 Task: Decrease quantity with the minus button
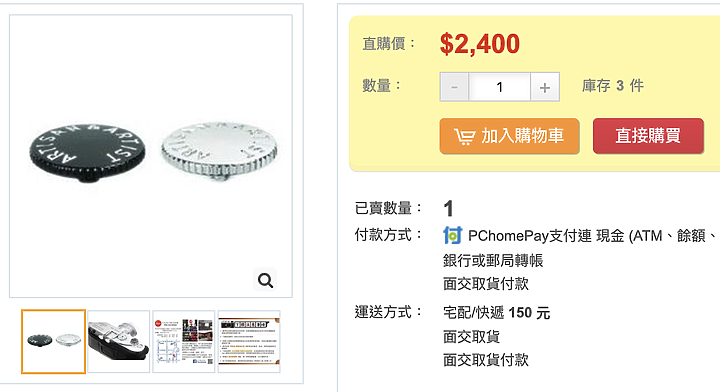tap(454, 87)
